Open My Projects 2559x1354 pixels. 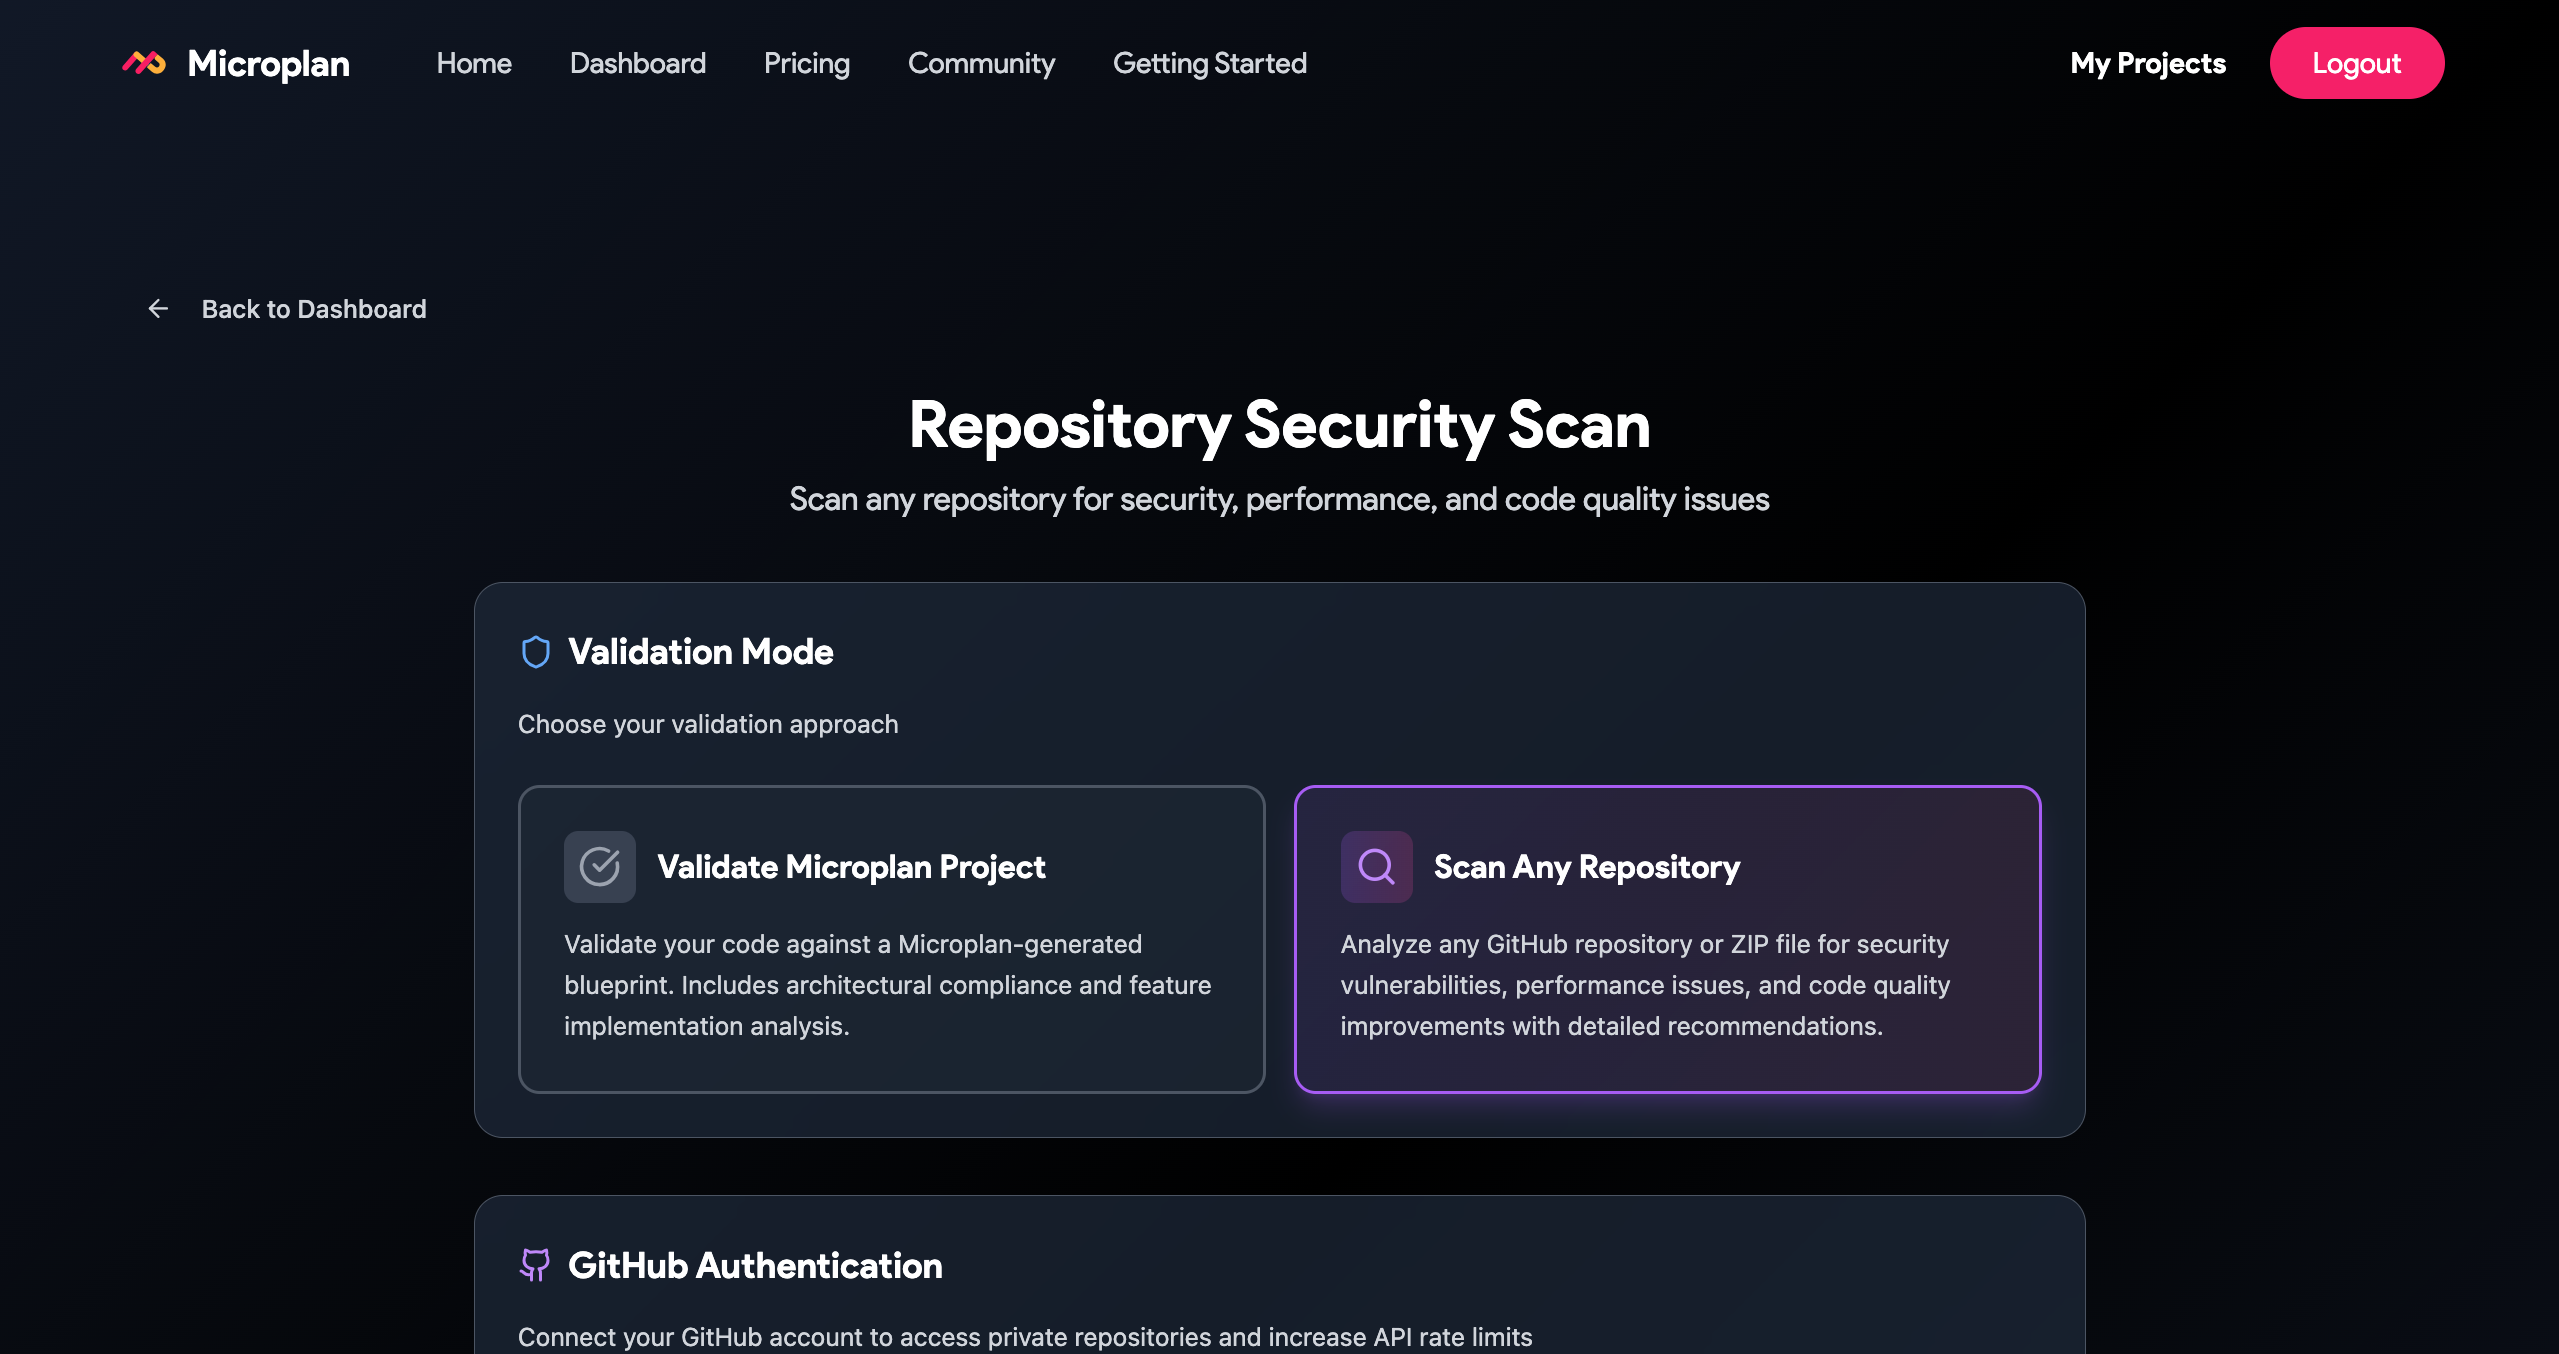point(2148,63)
